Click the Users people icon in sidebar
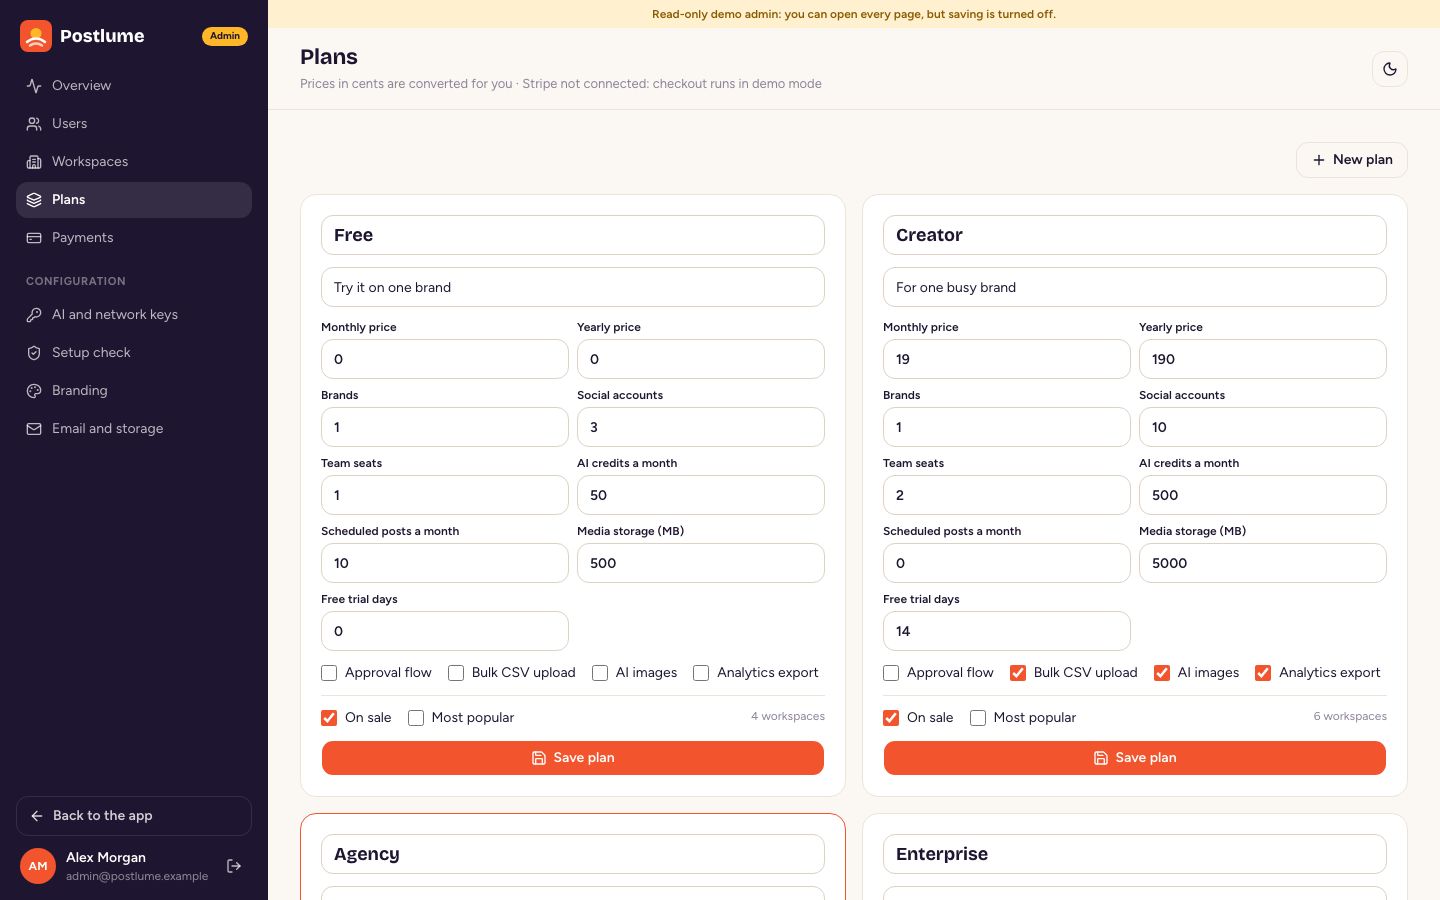Viewport: 1440px width, 900px height. 34,124
